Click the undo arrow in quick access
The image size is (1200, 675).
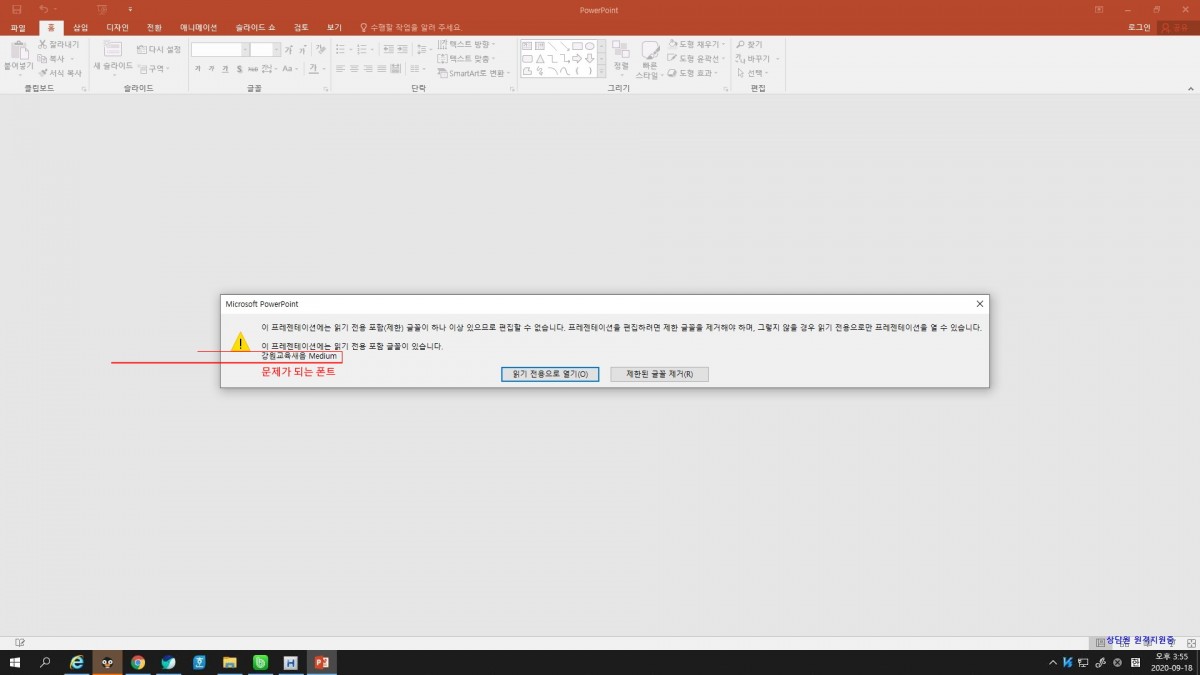(x=44, y=9)
